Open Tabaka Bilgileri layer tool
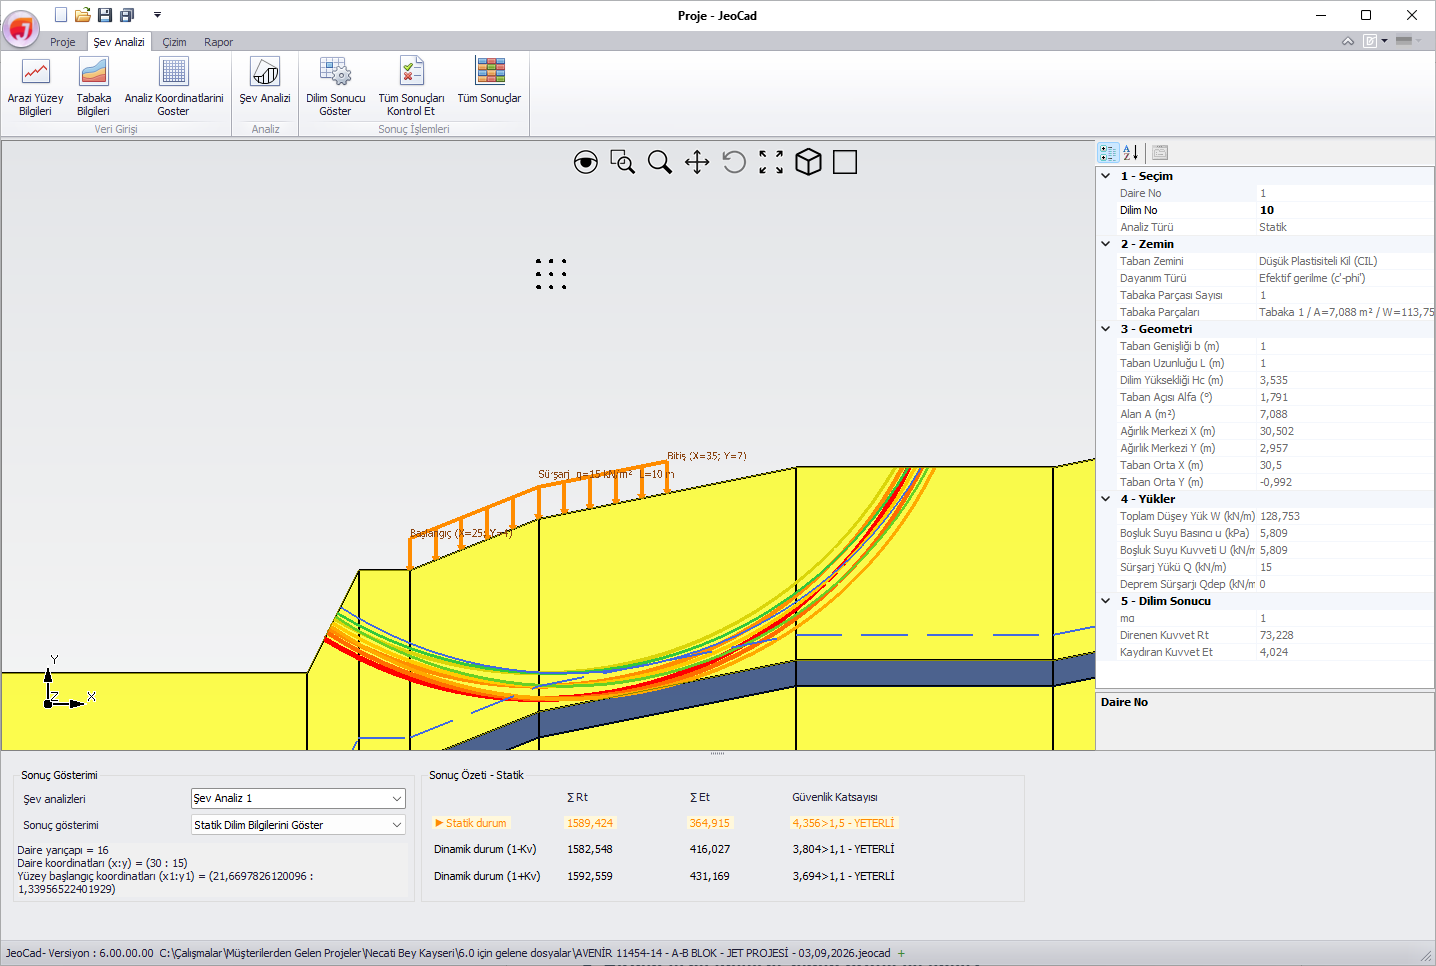1436x966 pixels. pos(93,87)
